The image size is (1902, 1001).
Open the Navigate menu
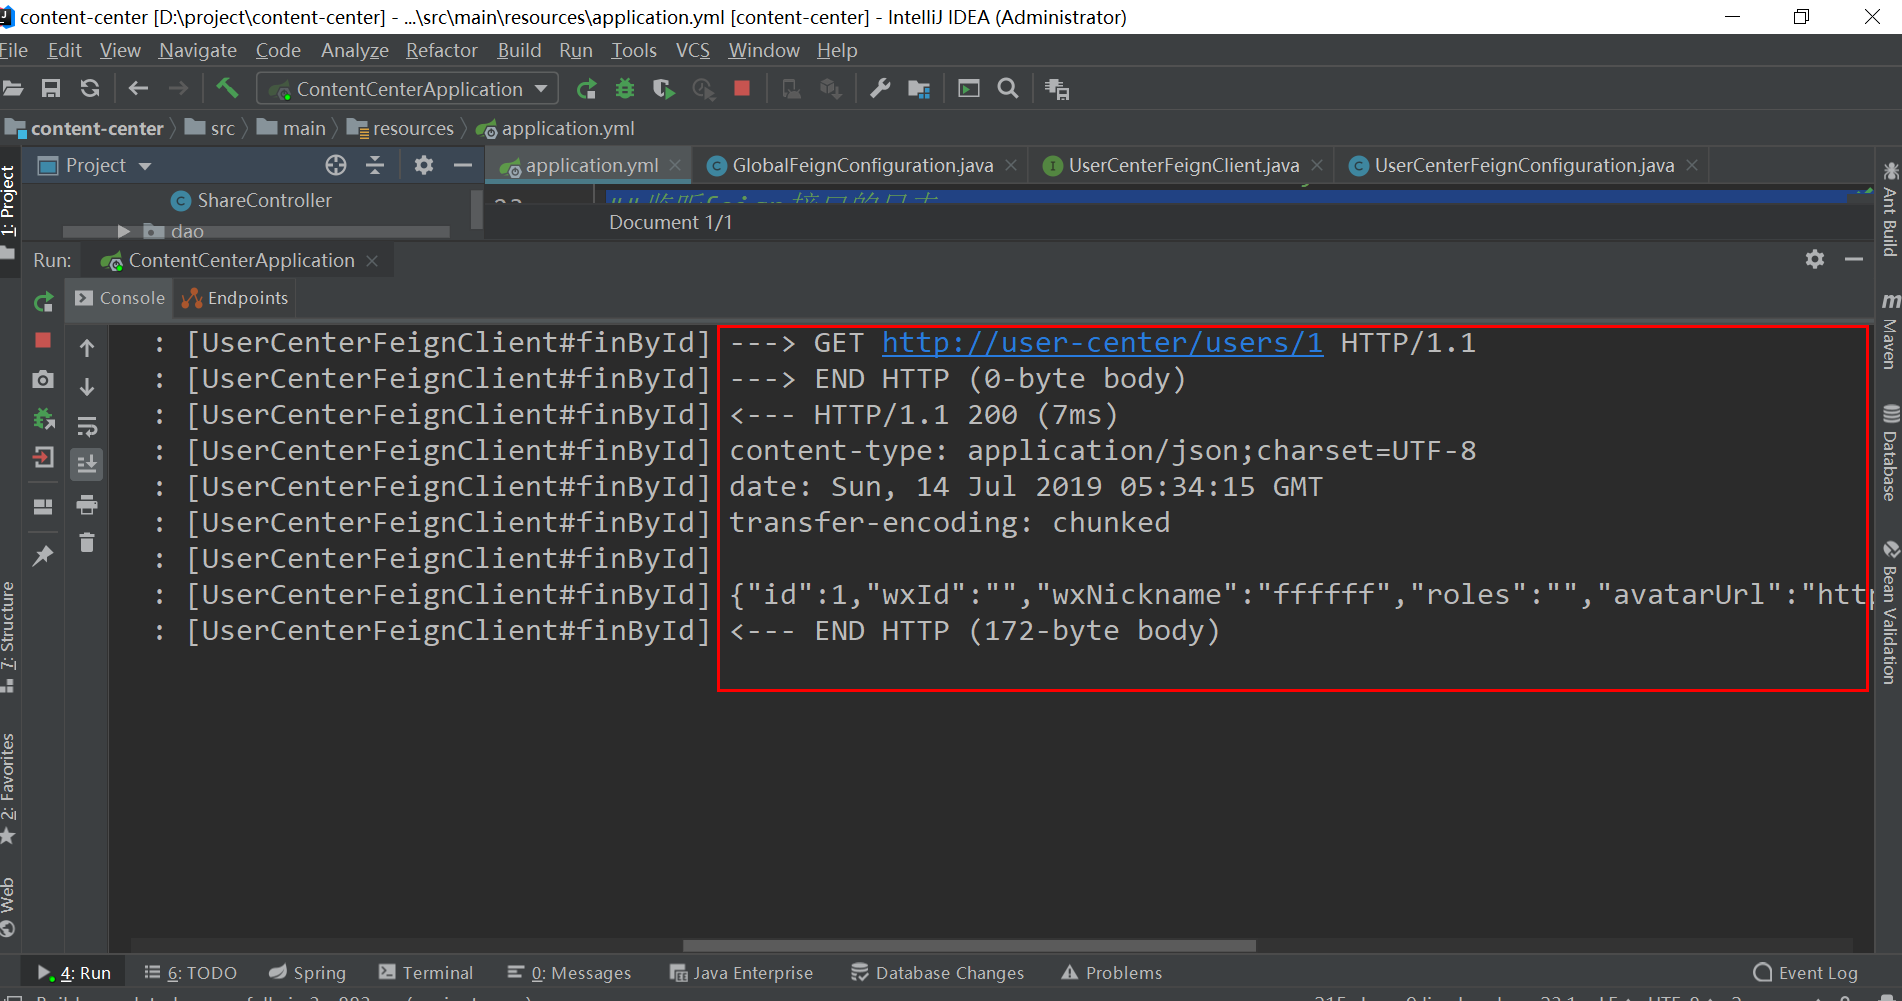pyautogui.click(x=198, y=50)
